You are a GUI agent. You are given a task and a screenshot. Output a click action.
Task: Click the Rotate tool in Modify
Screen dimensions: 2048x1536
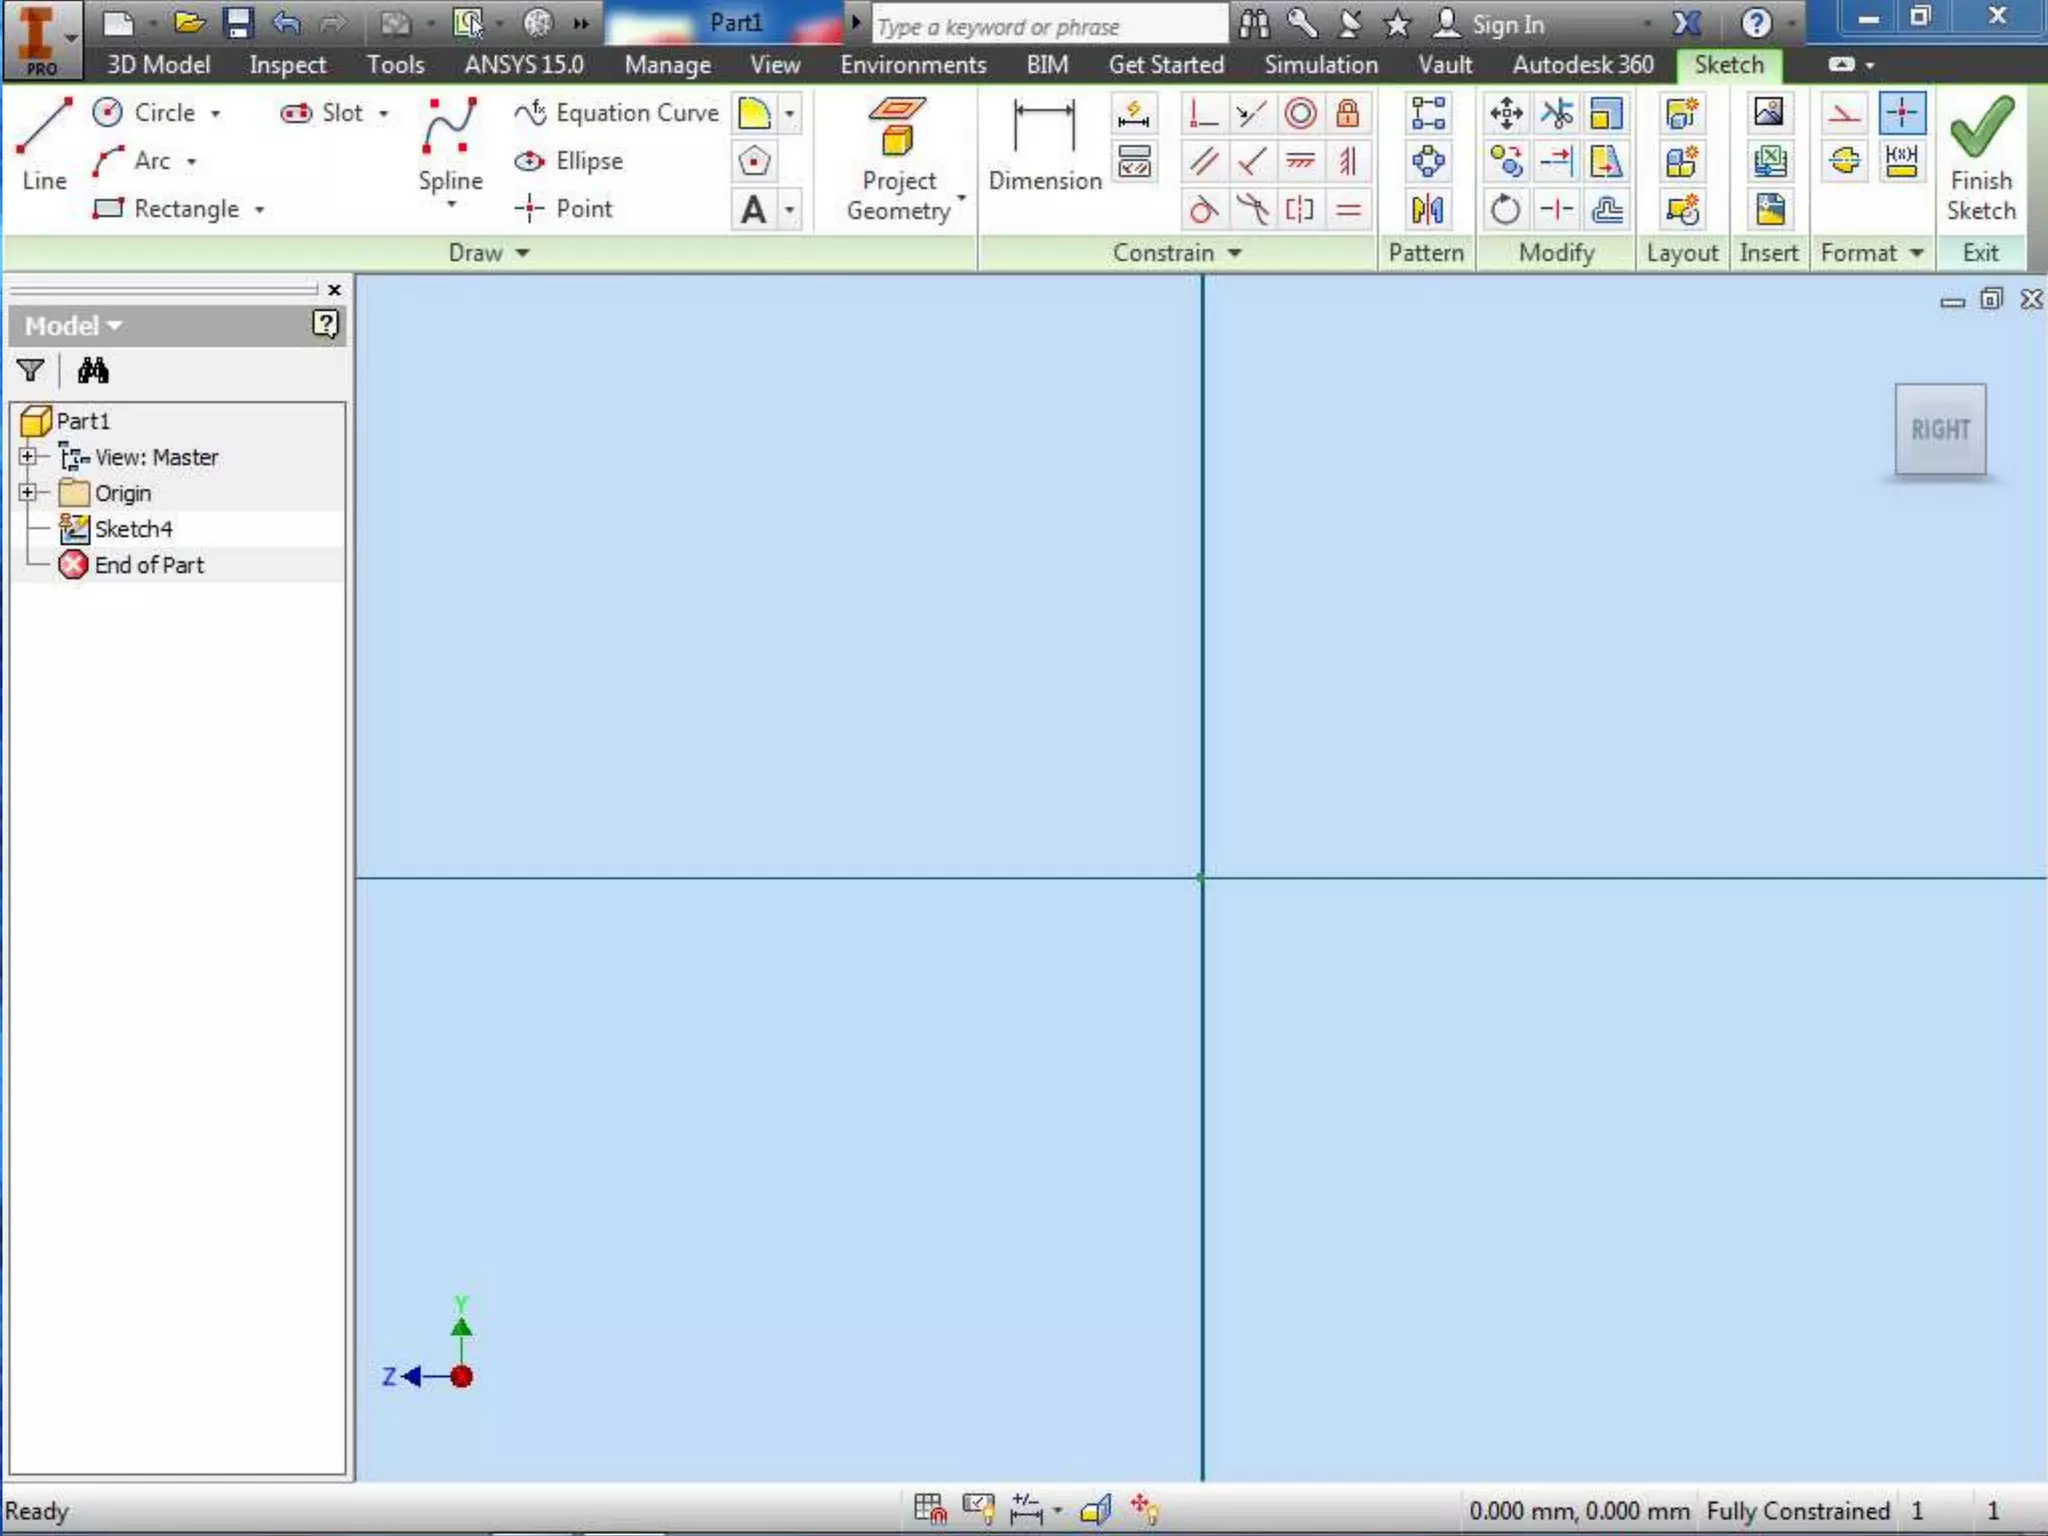[x=1505, y=210]
